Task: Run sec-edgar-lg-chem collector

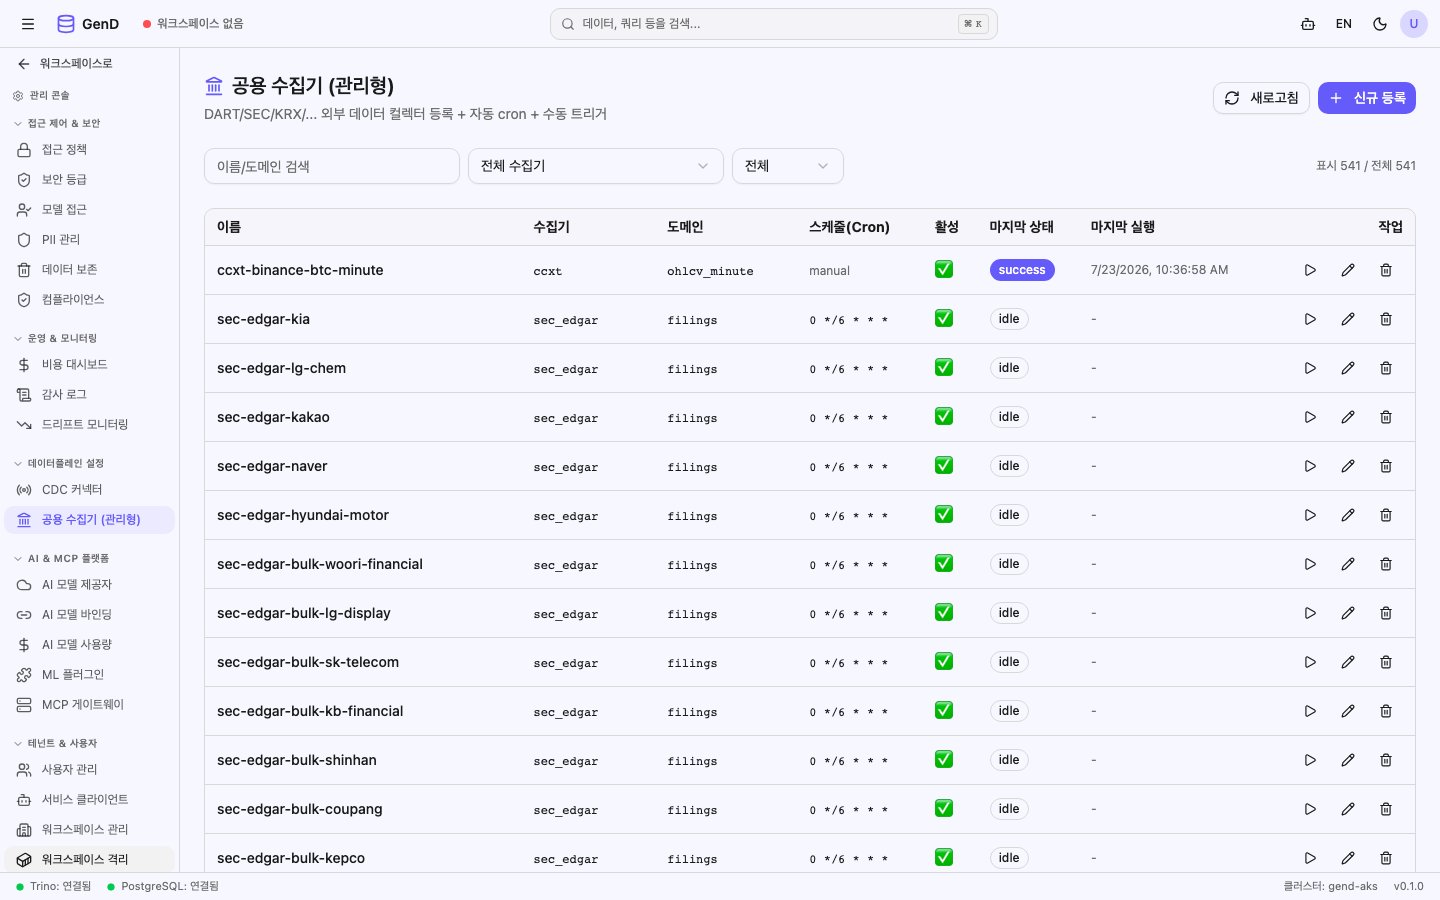Action: pyautogui.click(x=1310, y=368)
